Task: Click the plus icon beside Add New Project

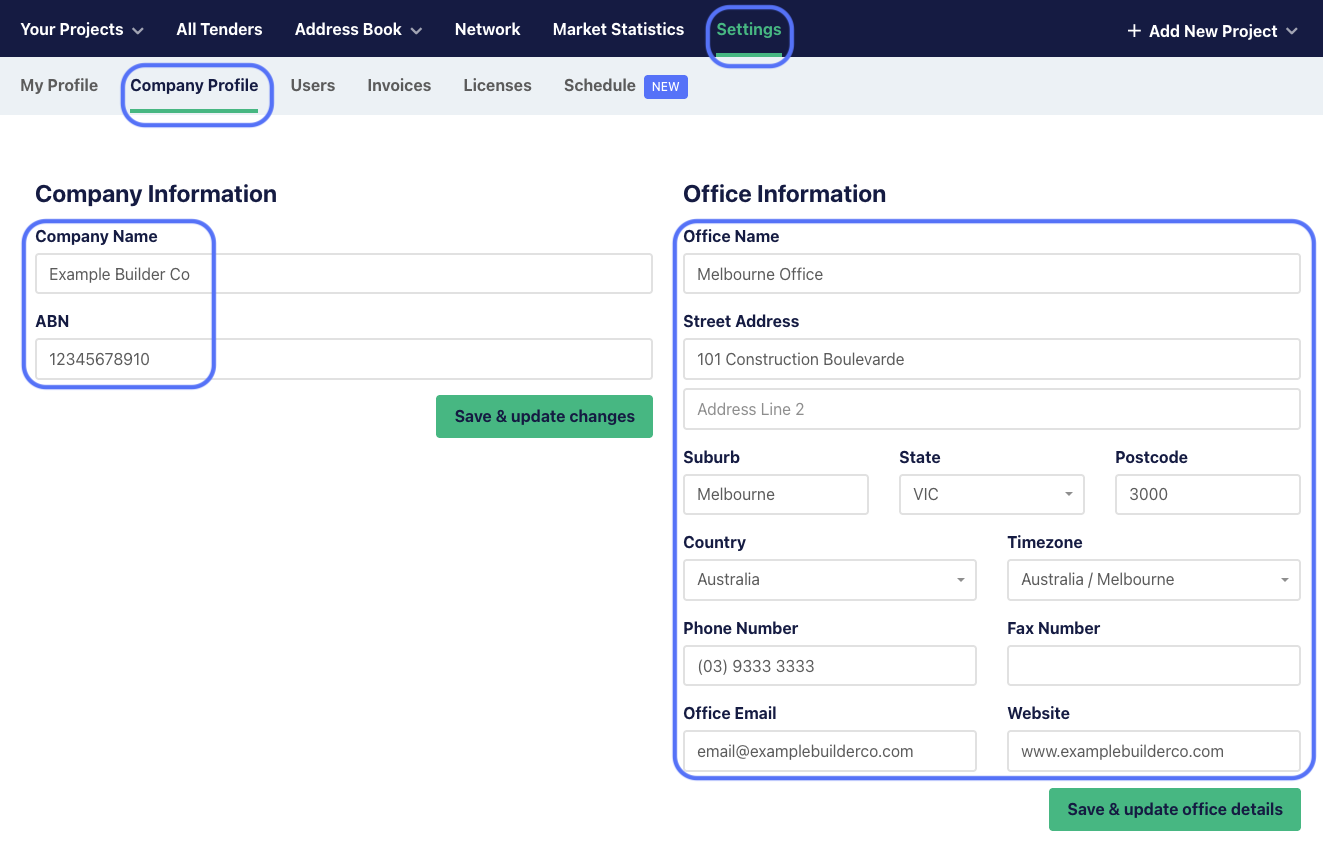Action: (1134, 31)
